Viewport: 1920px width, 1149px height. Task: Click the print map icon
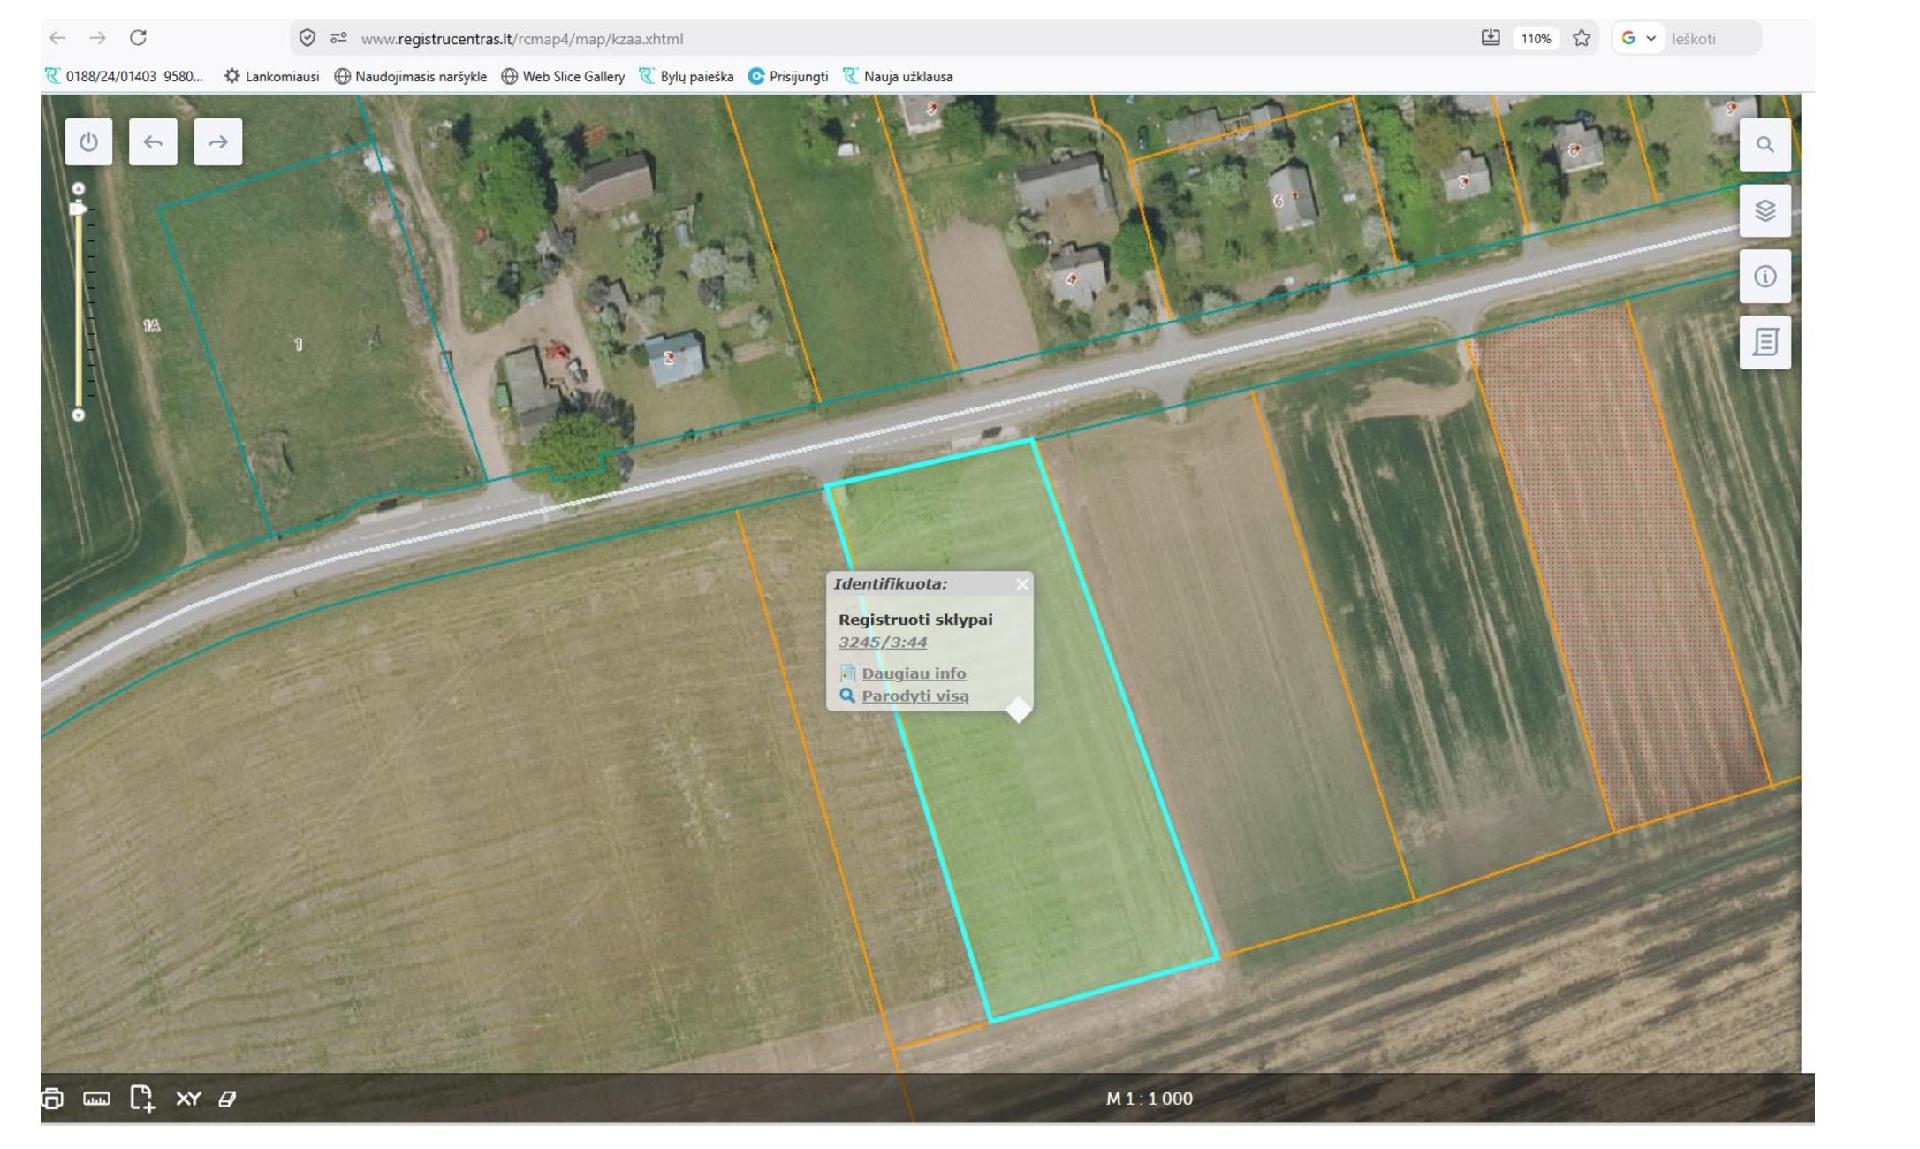(x=52, y=1099)
